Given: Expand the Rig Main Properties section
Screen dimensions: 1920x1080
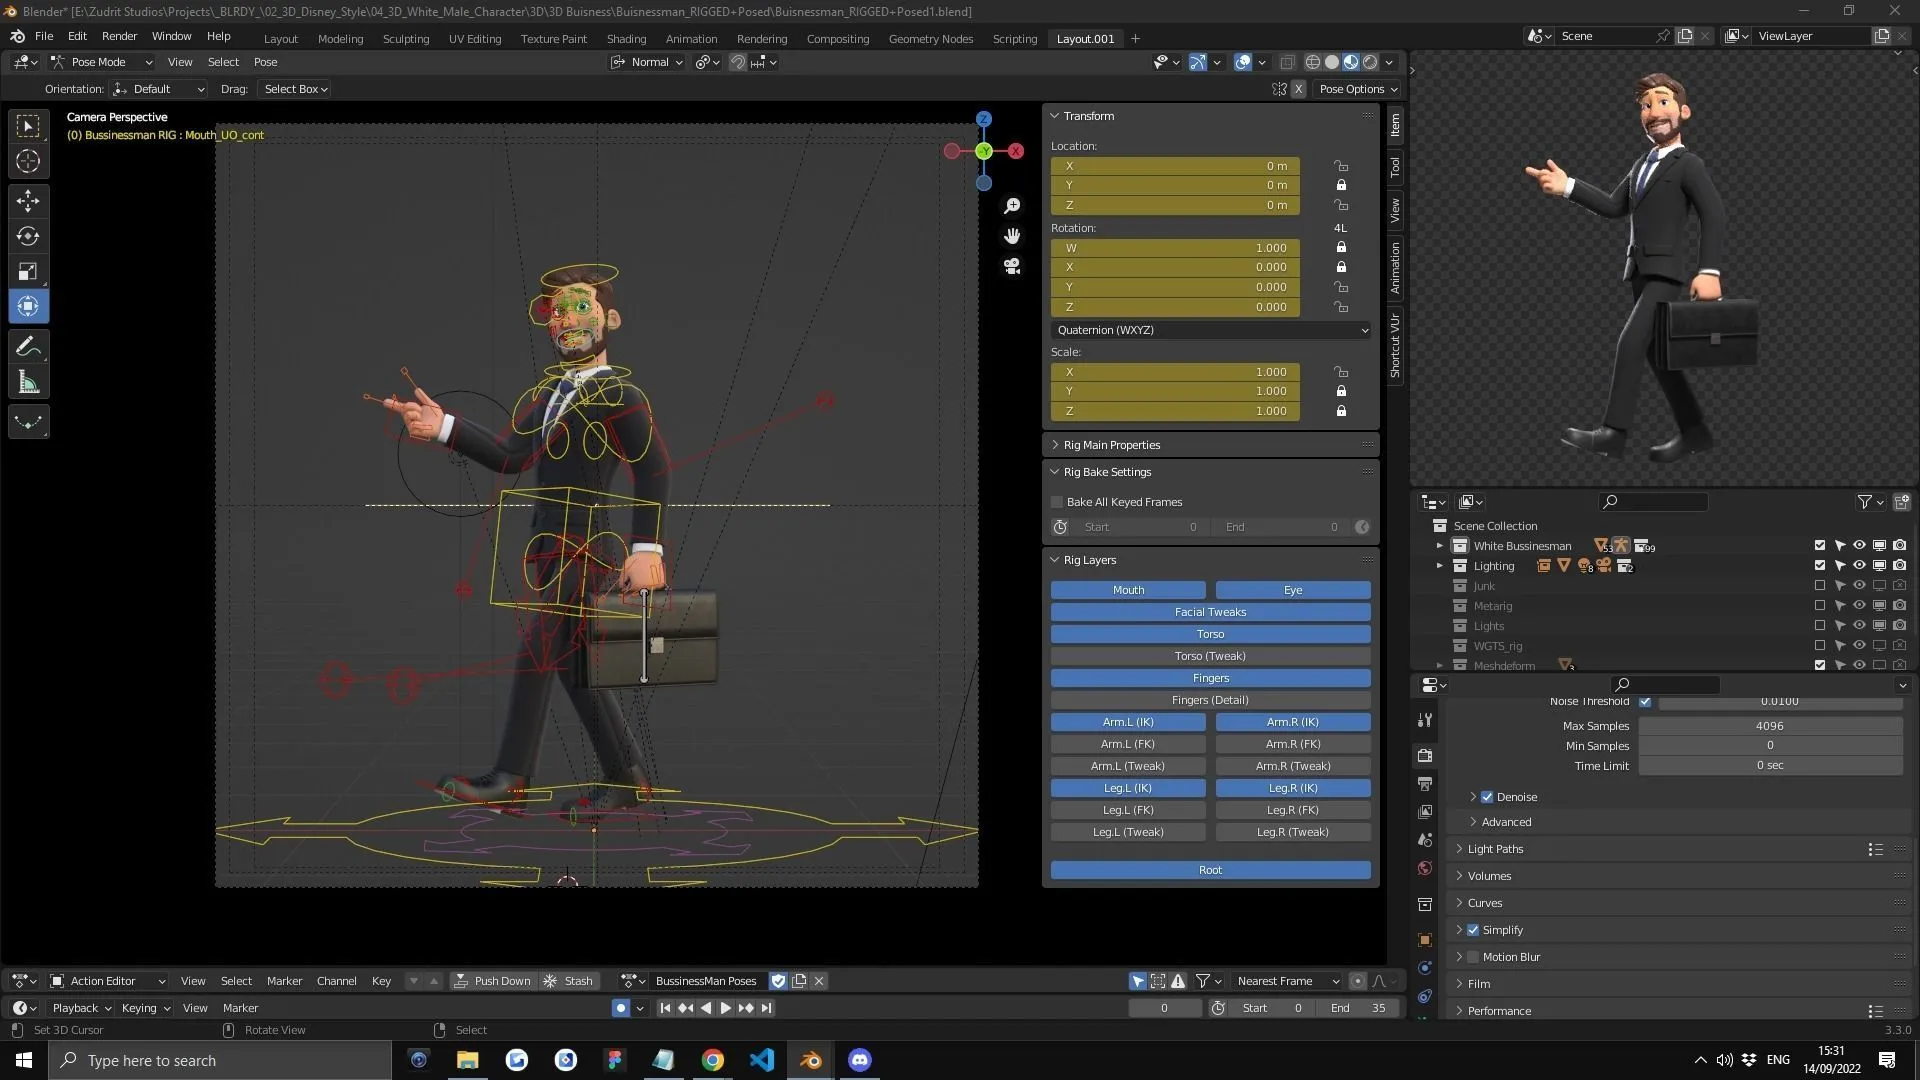Looking at the screenshot, I should point(1110,444).
